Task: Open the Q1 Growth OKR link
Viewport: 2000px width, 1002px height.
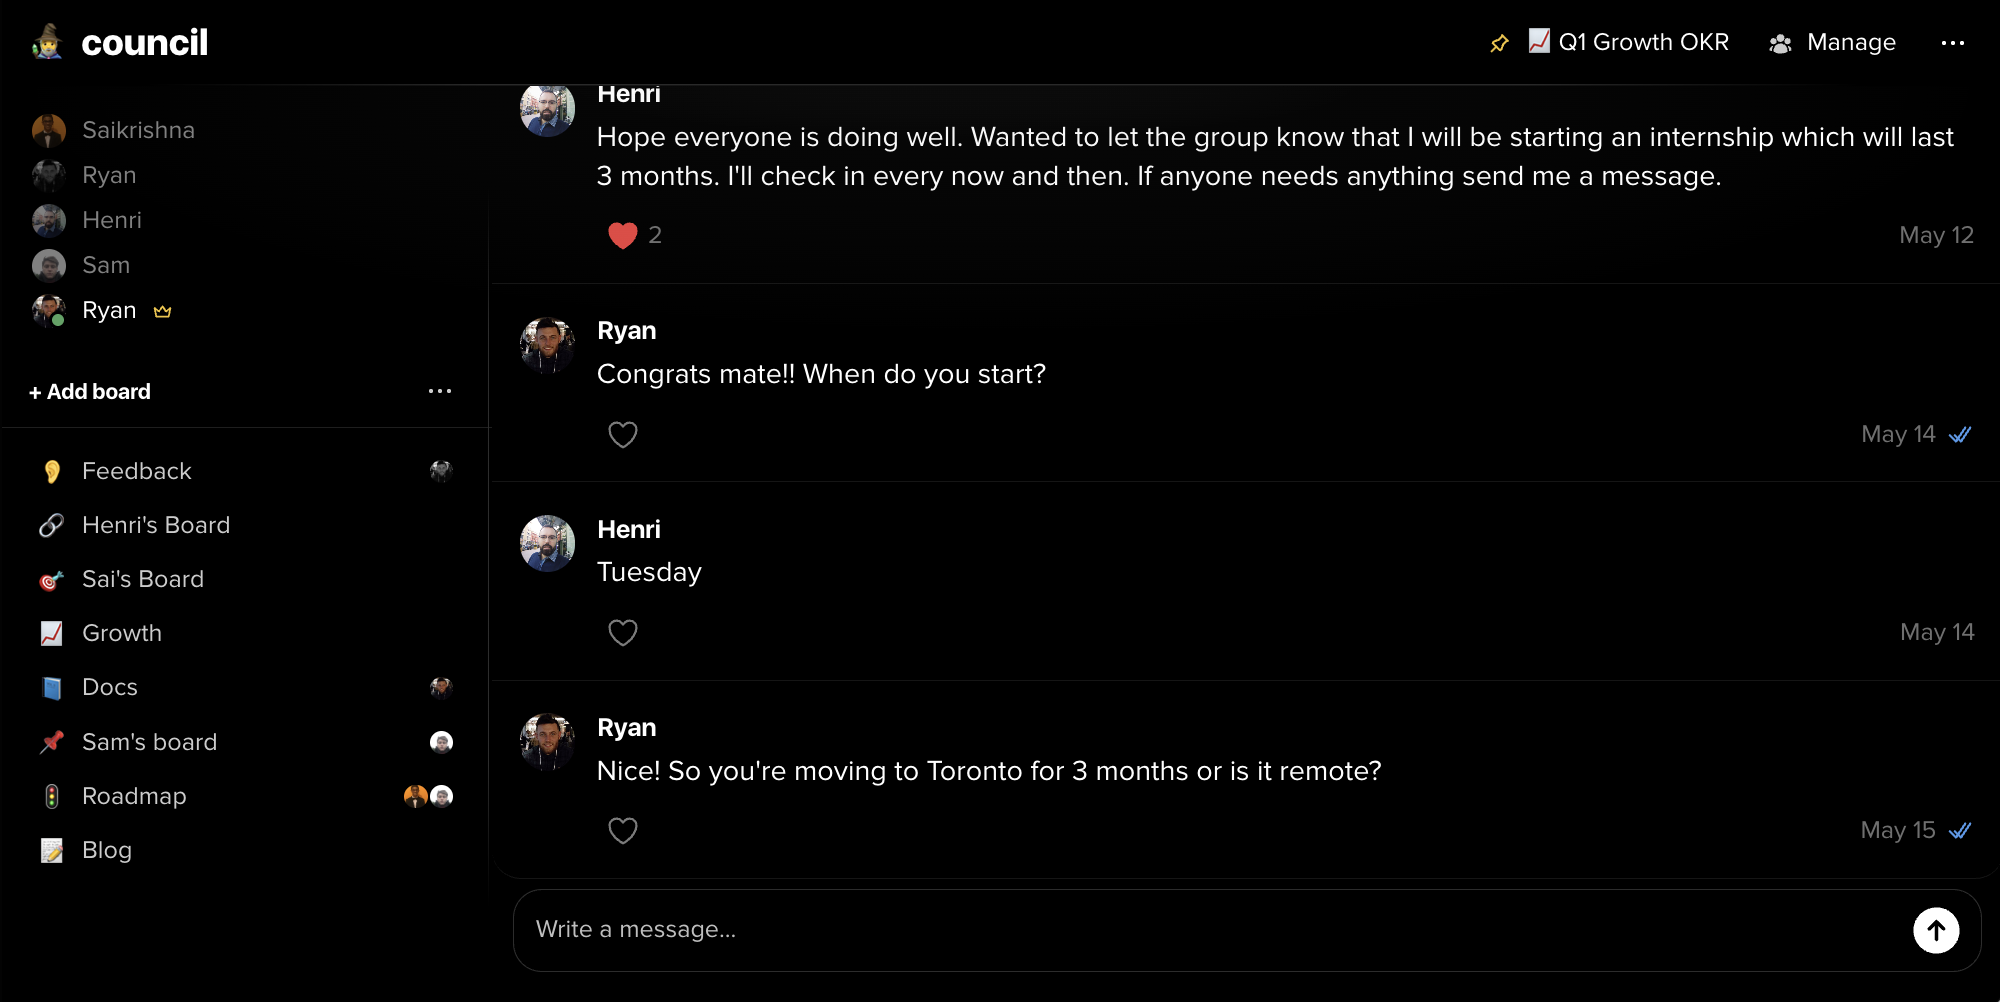Action: [x=1629, y=42]
